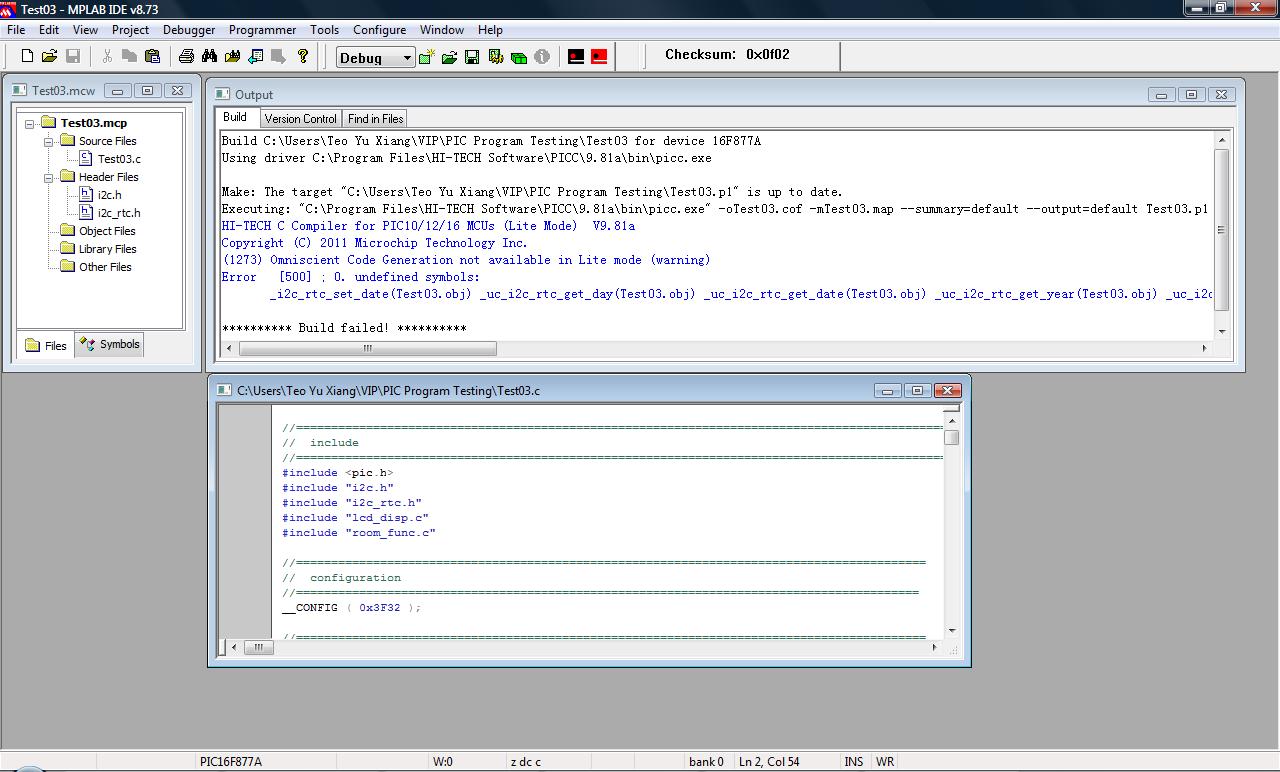The width and height of the screenshot is (1280, 772).
Task: Click the __CONFIG ( 0x3F32 ) line
Action: point(352,608)
